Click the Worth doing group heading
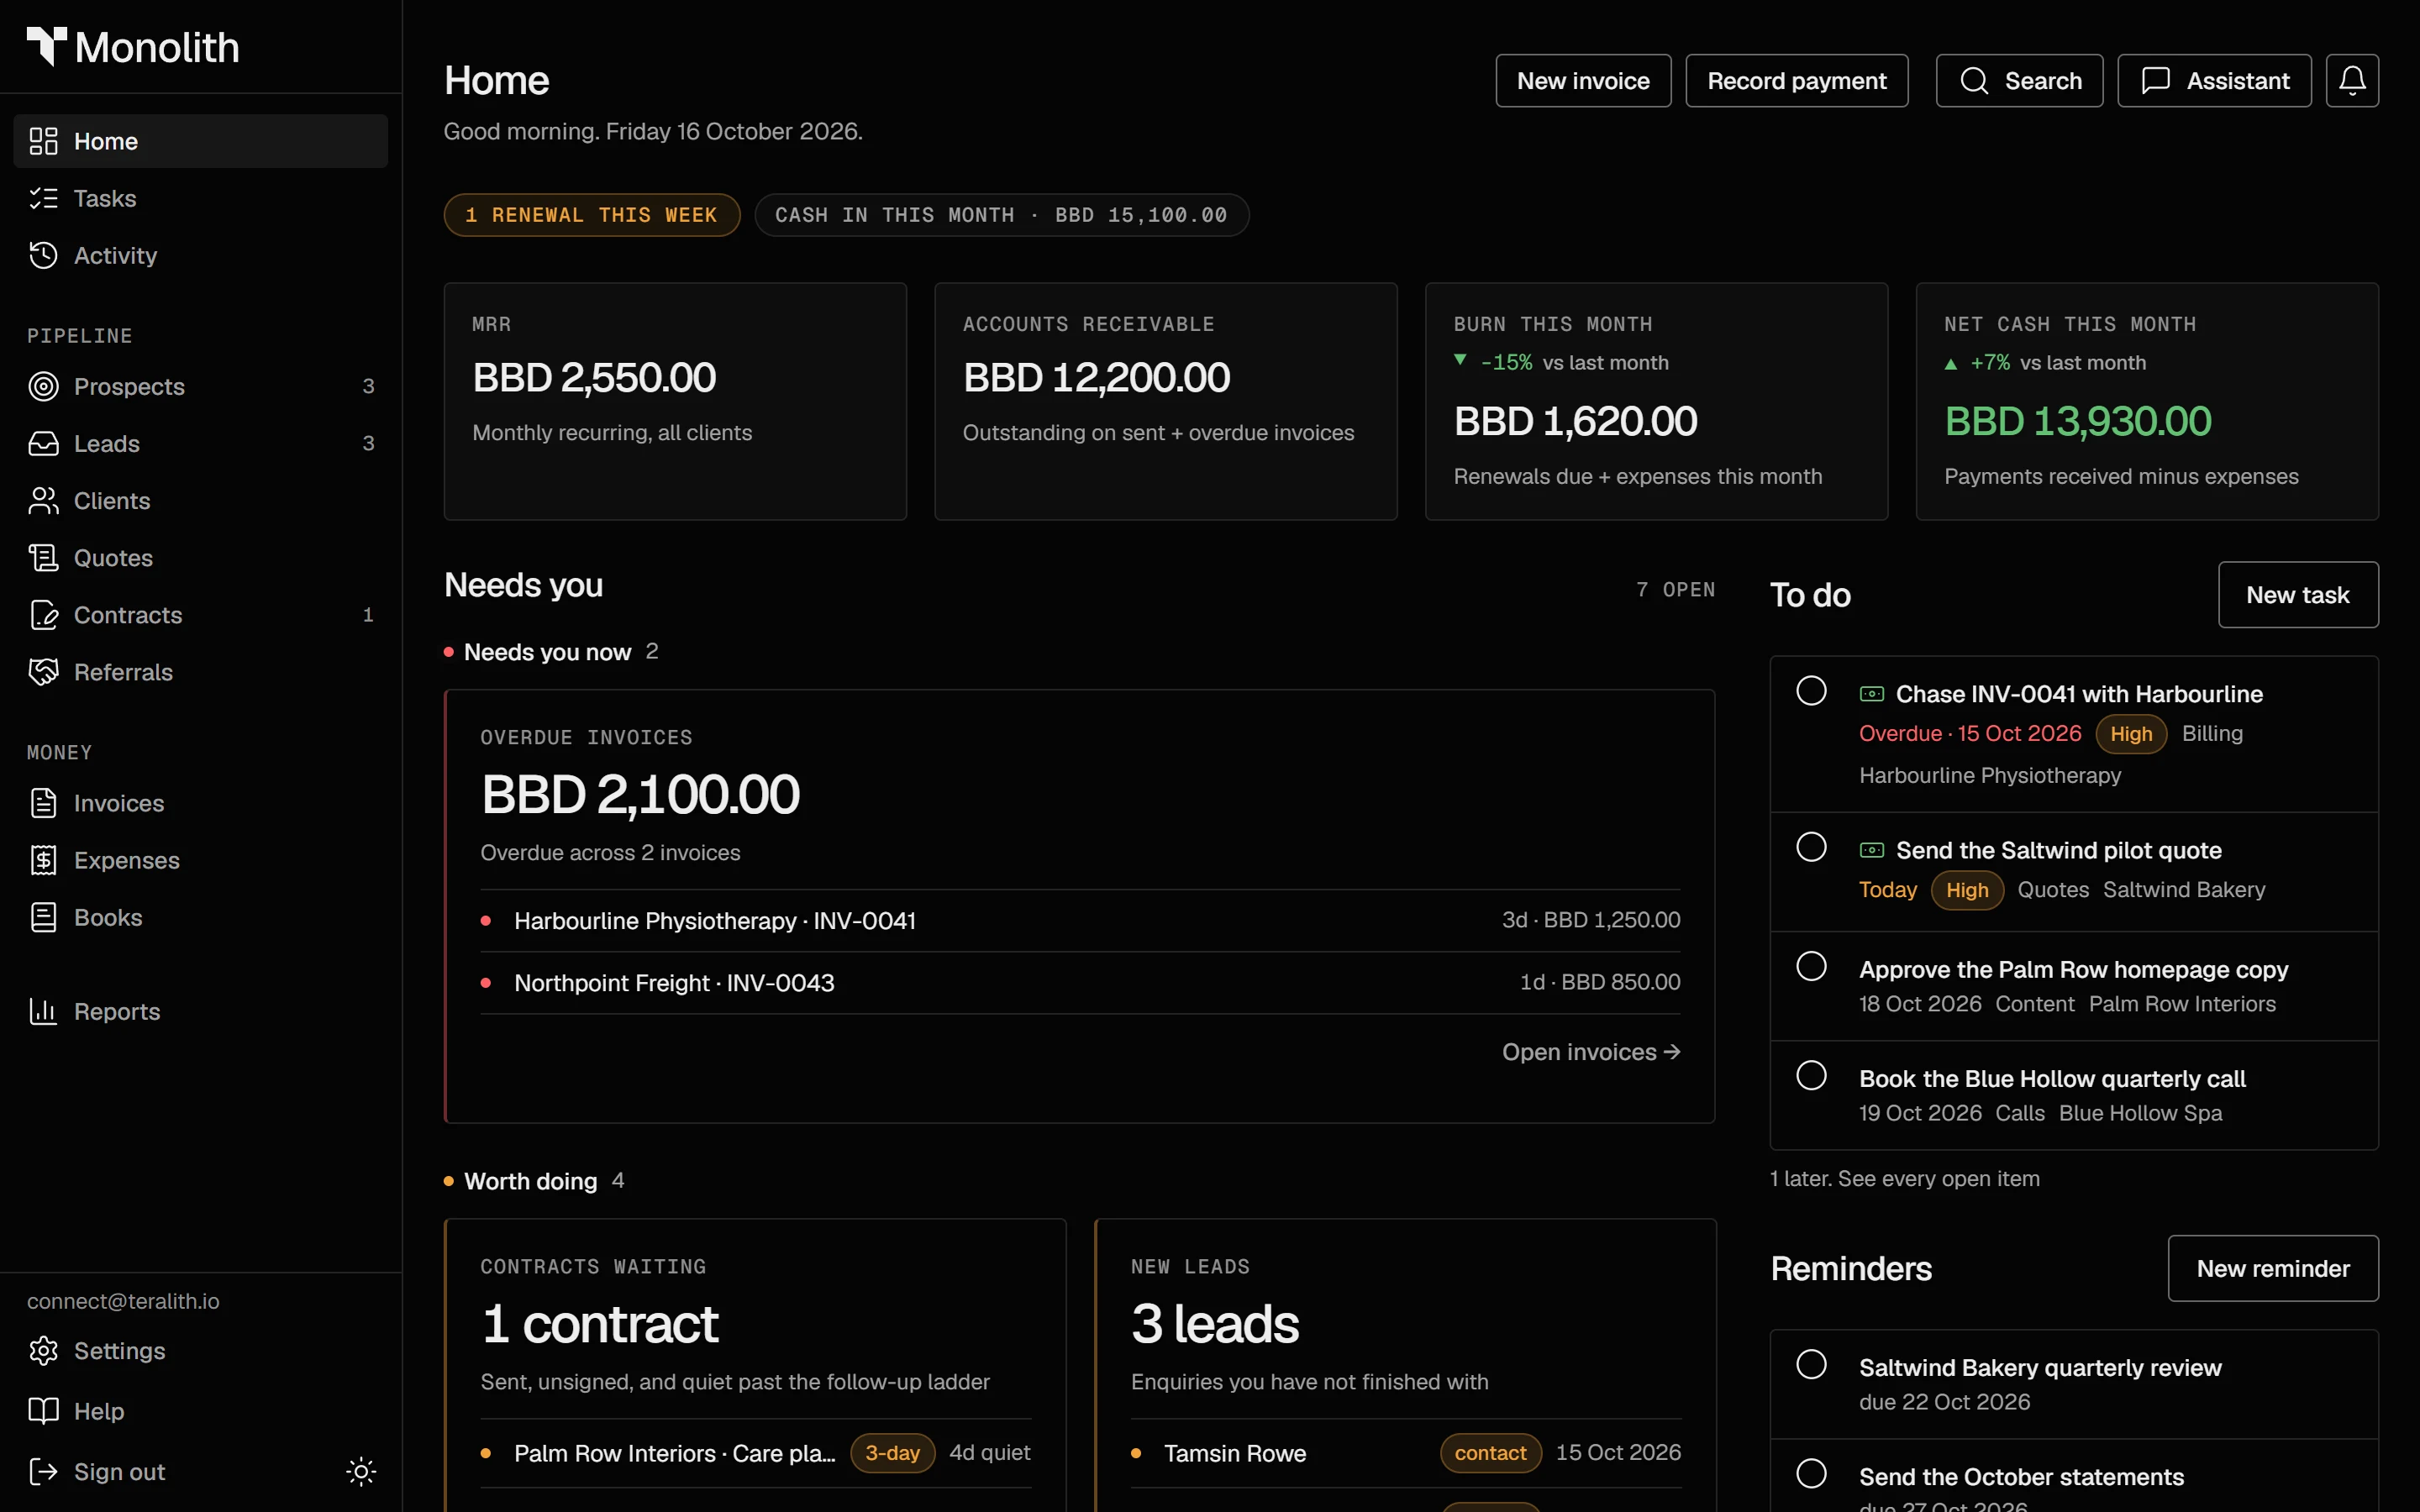 tap(530, 1181)
